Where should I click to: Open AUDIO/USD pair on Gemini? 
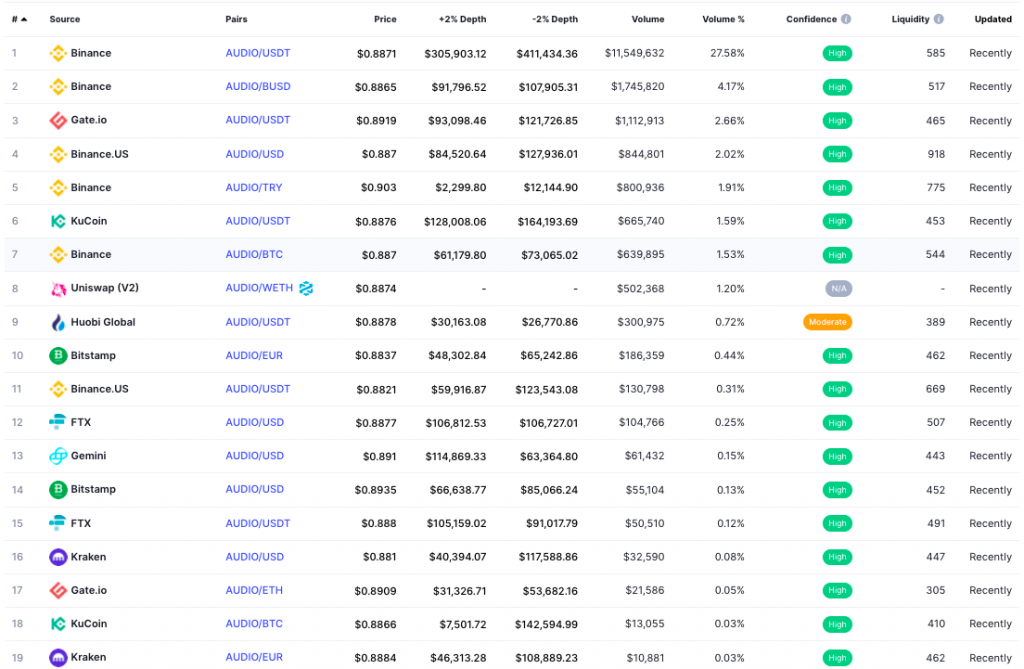tap(255, 456)
